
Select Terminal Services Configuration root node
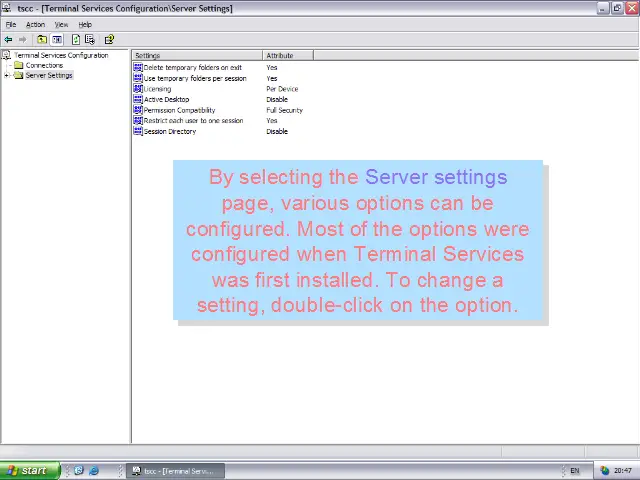61,55
